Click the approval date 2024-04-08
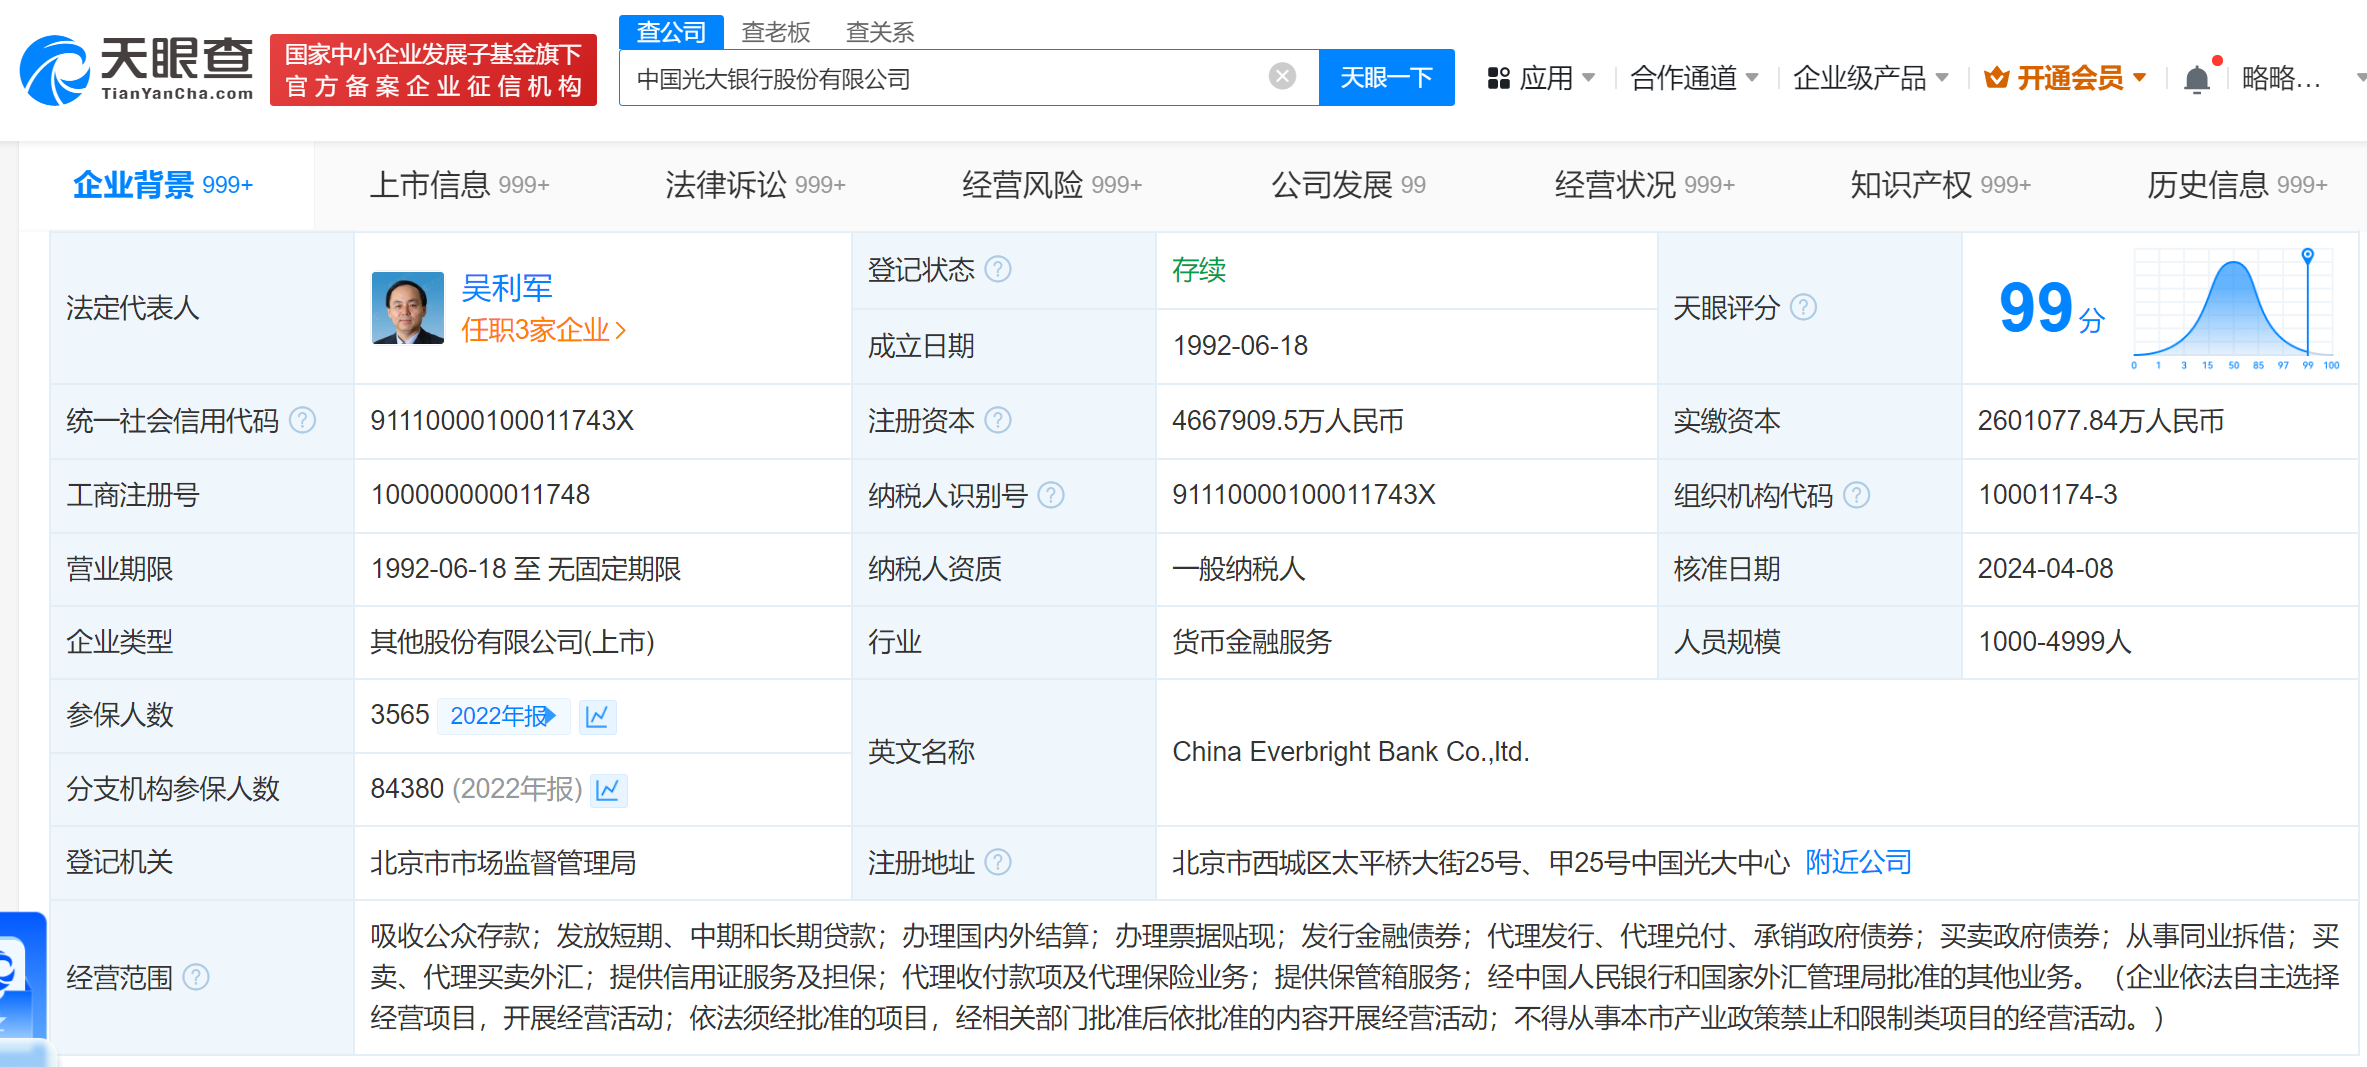The height and width of the screenshot is (1067, 2367). tap(2045, 568)
